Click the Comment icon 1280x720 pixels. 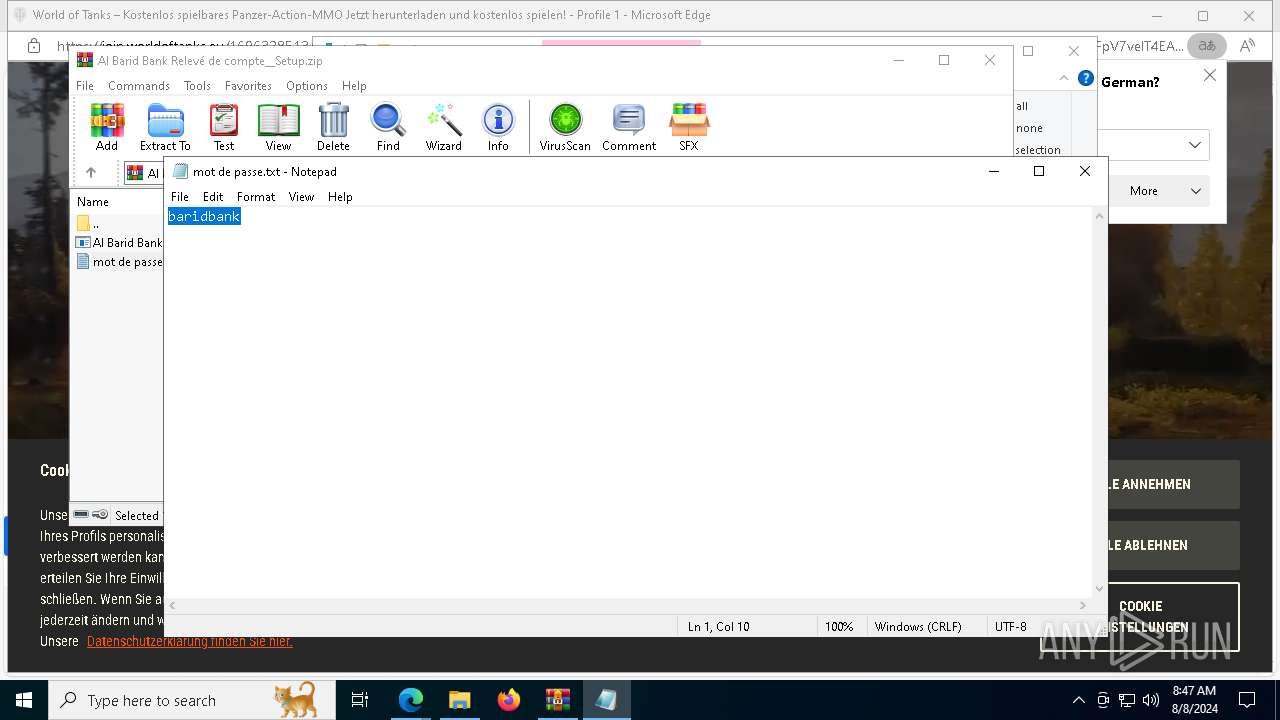point(629,127)
